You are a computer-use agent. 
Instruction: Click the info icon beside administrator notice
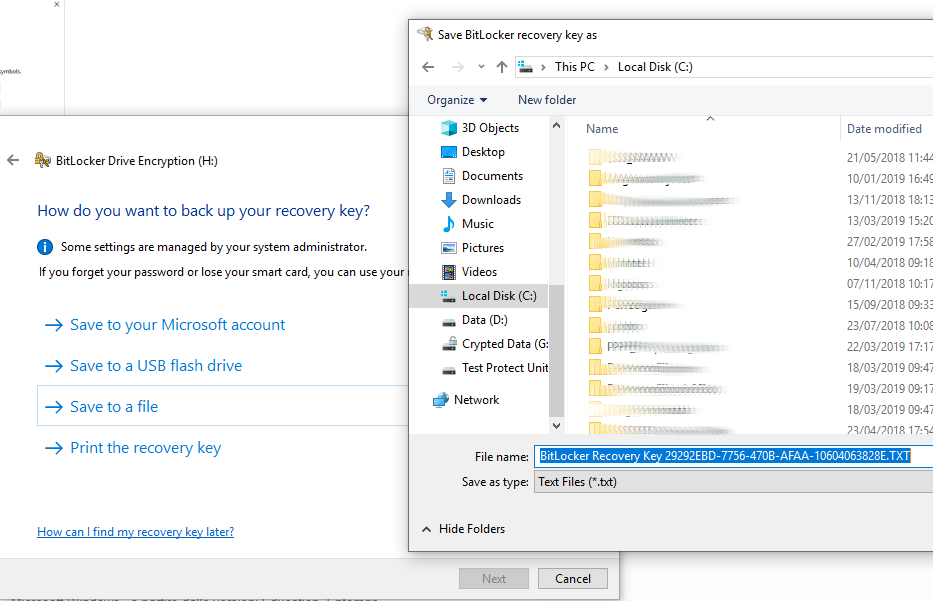(45, 247)
